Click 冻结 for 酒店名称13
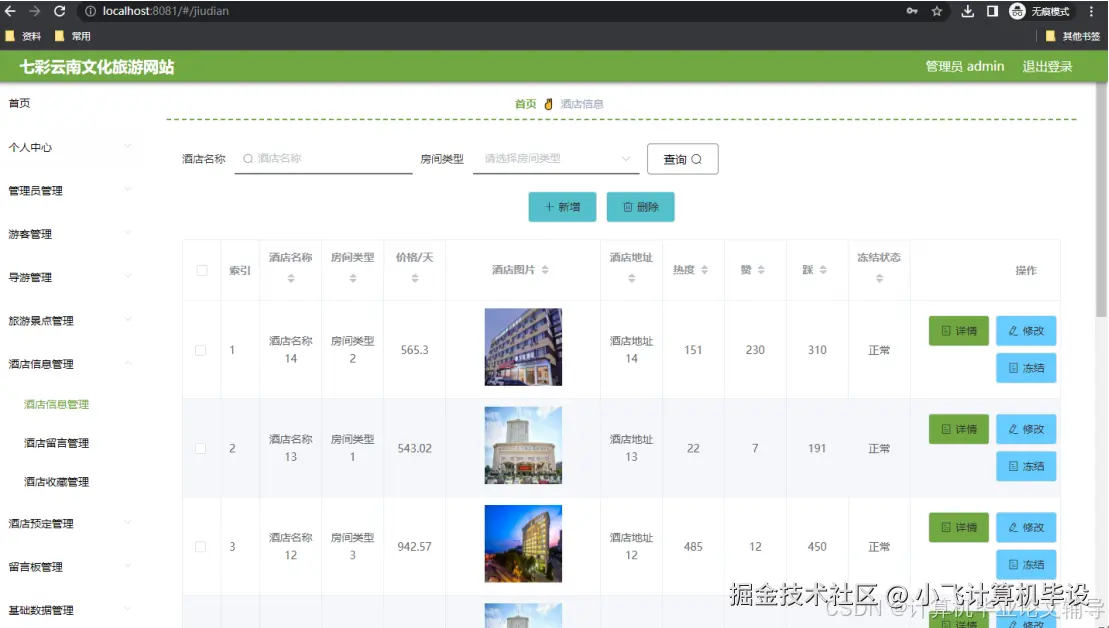This screenshot has height=628, width=1109. (x=1026, y=466)
